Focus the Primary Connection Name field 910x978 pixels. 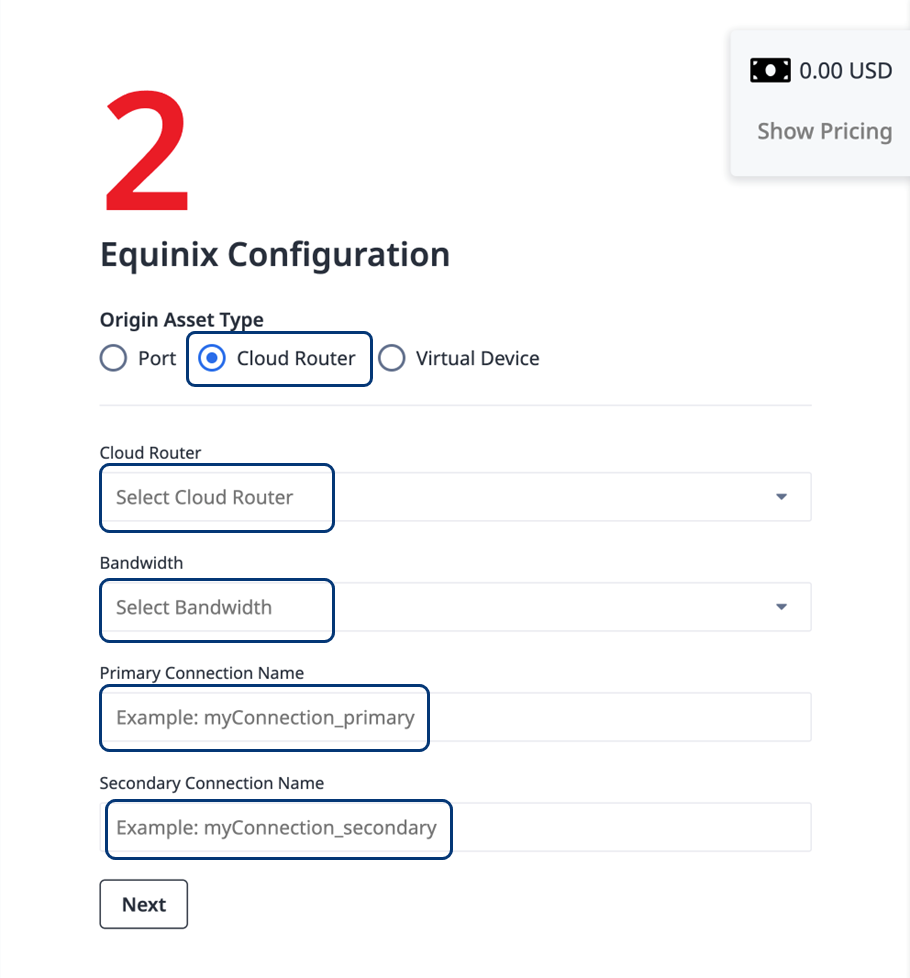pos(455,717)
